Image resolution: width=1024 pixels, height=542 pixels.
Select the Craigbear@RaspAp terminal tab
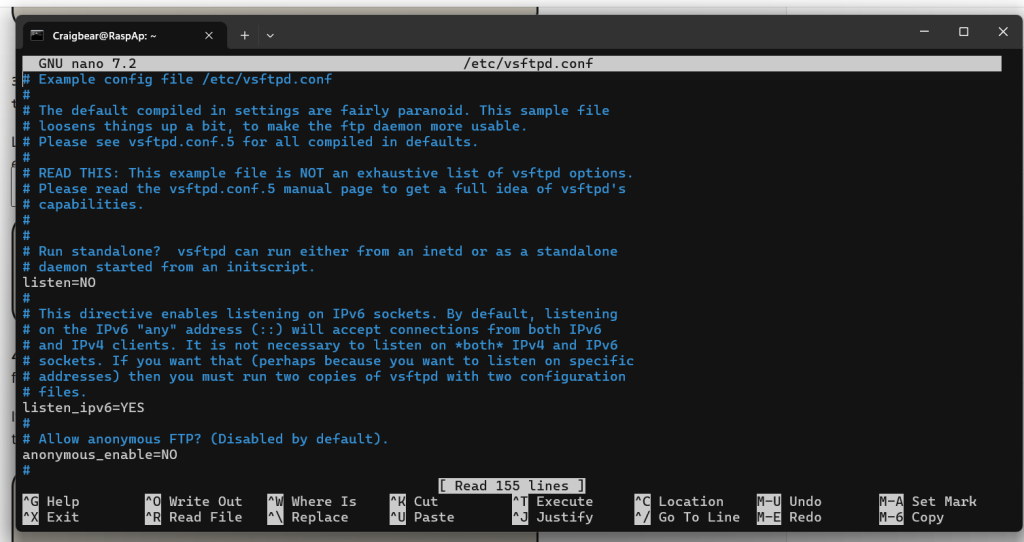point(110,35)
